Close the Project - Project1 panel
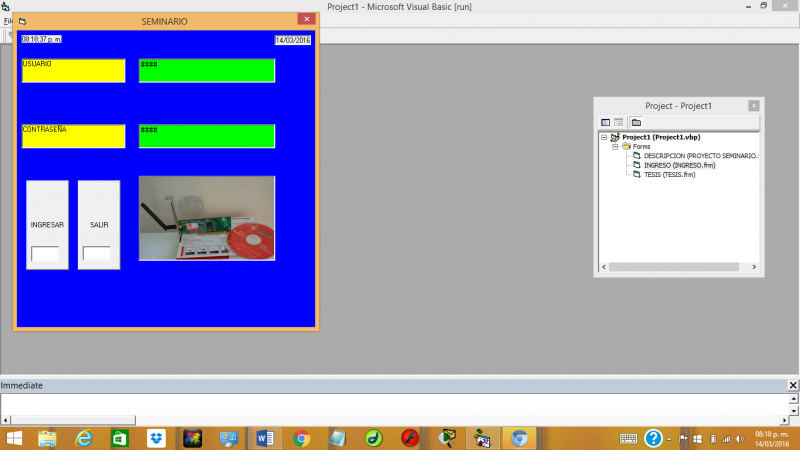This screenshot has height=450, width=800. [x=754, y=106]
